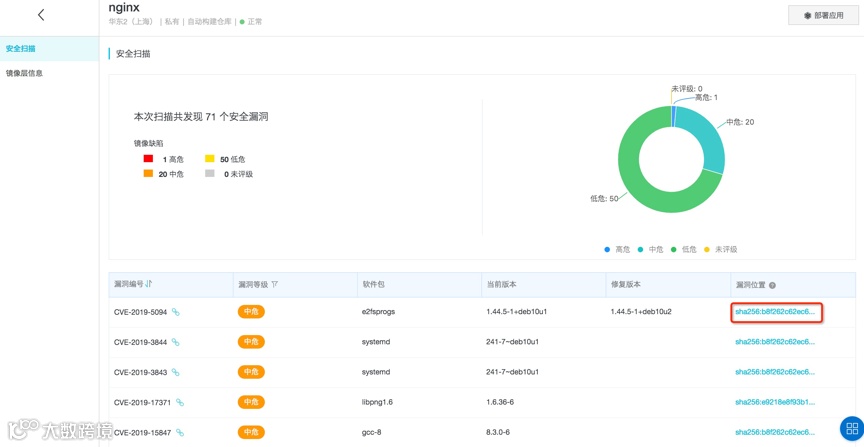Image resolution: width=864 pixels, height=447 pixels.
Task: Open link icon next to CVE-2019-3843
Action: (176, 372)
